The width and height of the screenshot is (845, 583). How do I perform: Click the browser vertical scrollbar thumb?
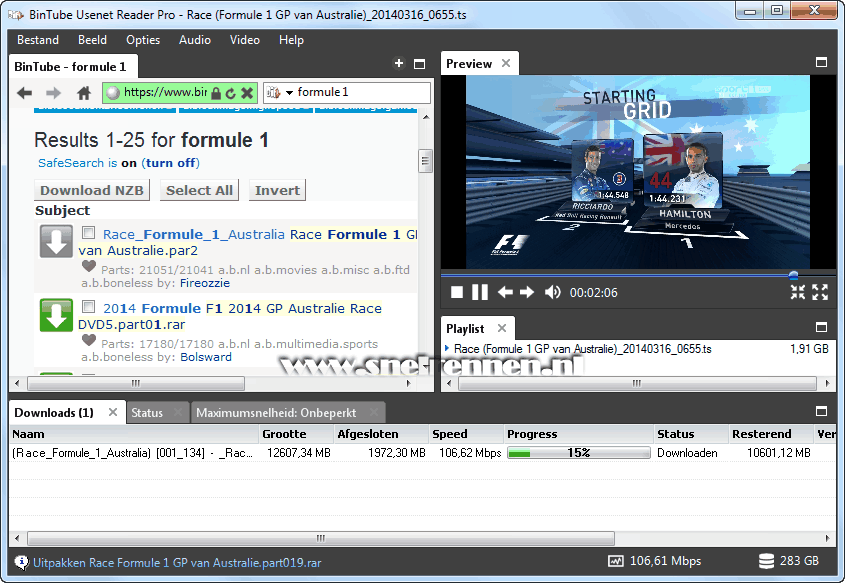(x=425, y=161)
